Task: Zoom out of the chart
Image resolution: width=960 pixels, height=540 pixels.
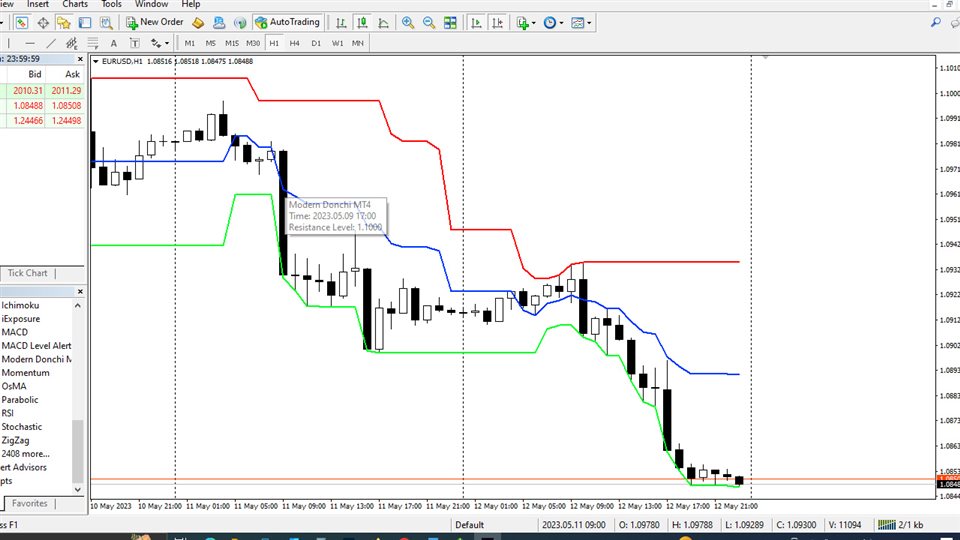Action: pyautogui.click(x=429, y=22)
